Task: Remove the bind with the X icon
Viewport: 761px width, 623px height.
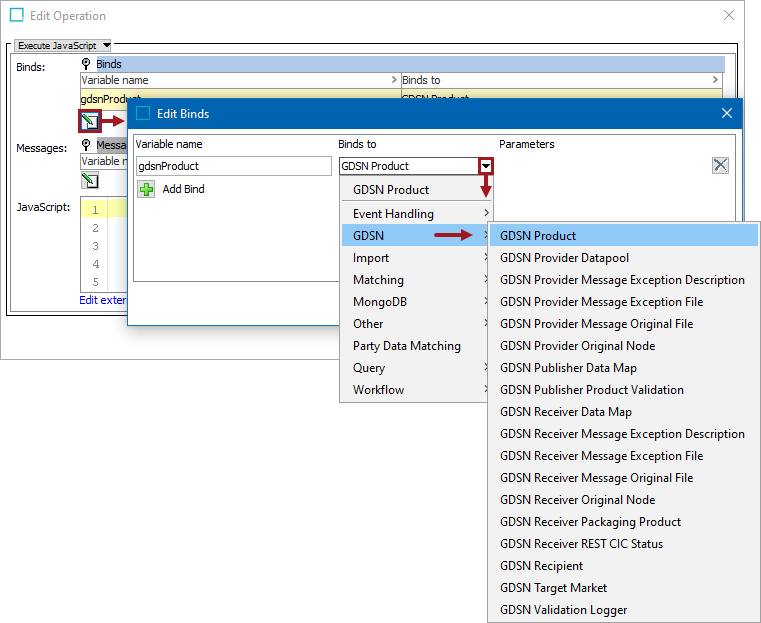Action: coord(720,166)
